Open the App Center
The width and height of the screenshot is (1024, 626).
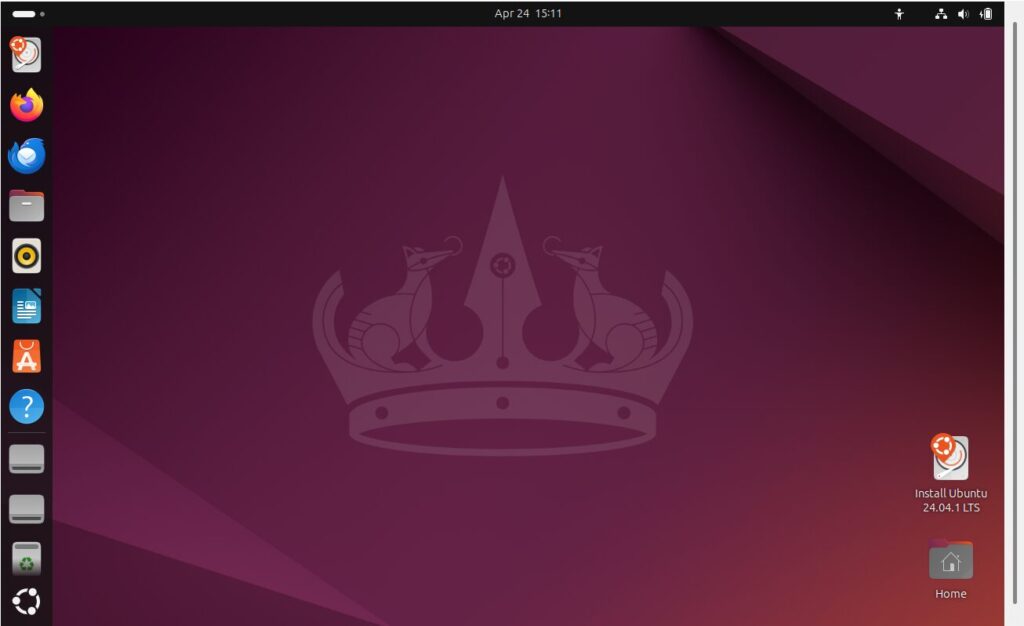coord(26,356)
